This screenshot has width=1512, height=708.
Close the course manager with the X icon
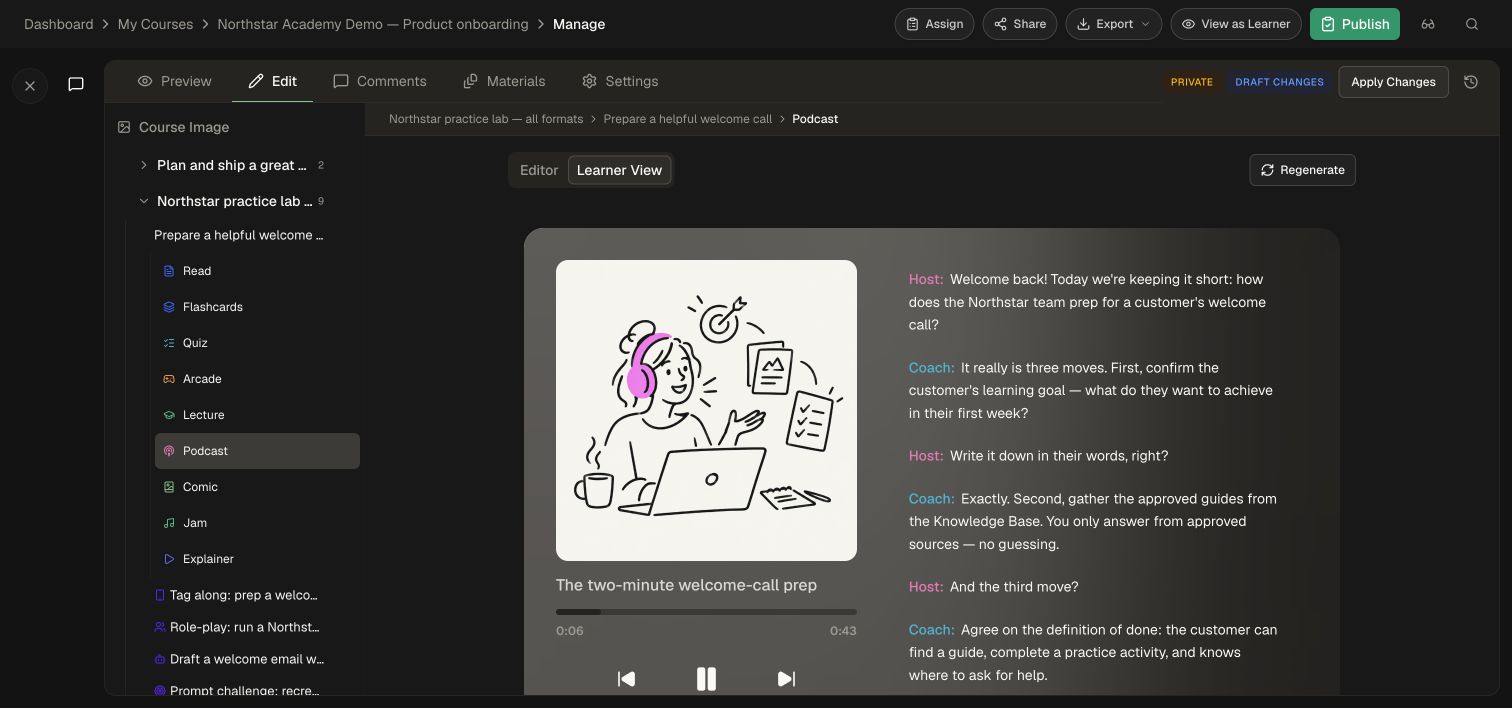[30, 86]
